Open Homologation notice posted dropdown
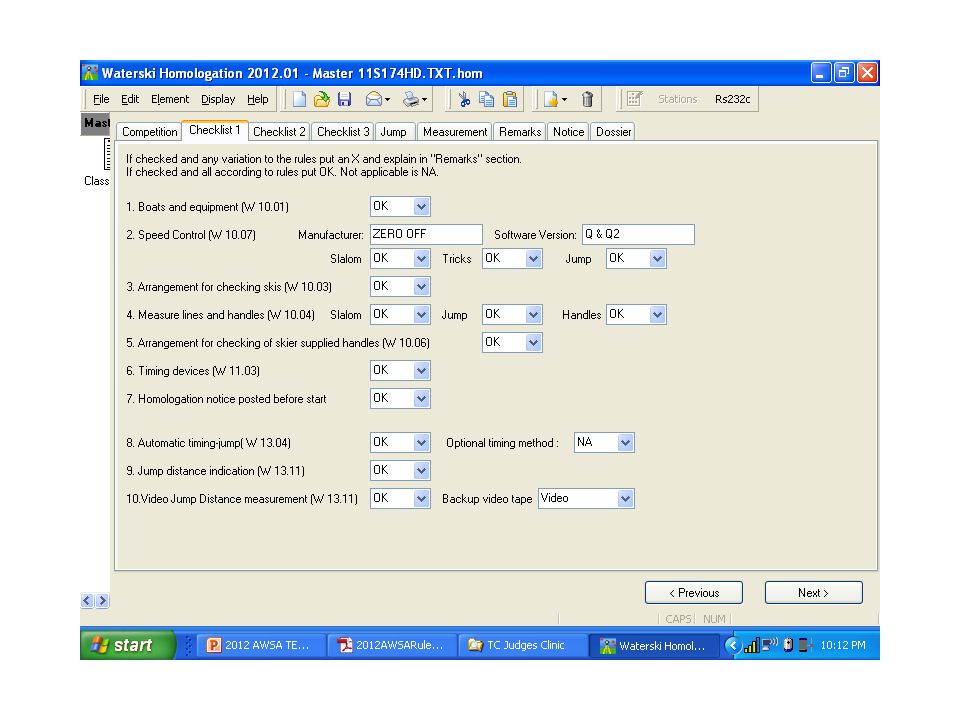The width and height of the screenshot is (960, 720). [421, 399]
